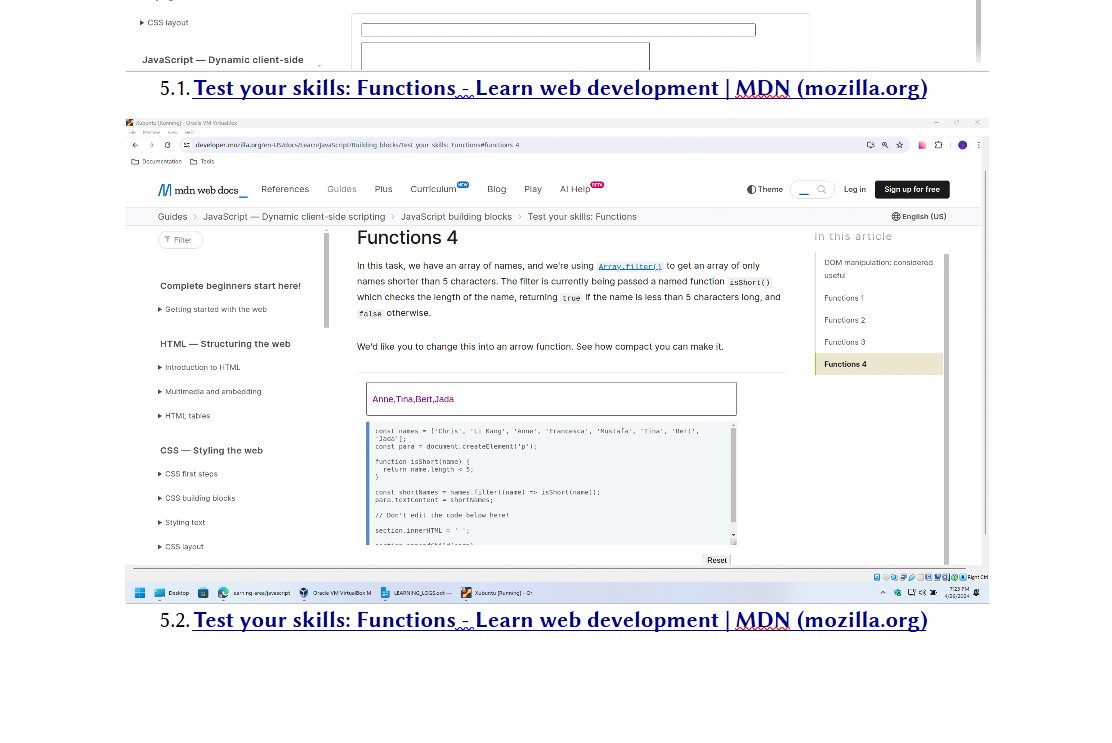Image resolution: width=1112 pixels, height=743 pixels.
Task: Click the JavaScript building blocks breadcrumb
Action: click(456, 217)
